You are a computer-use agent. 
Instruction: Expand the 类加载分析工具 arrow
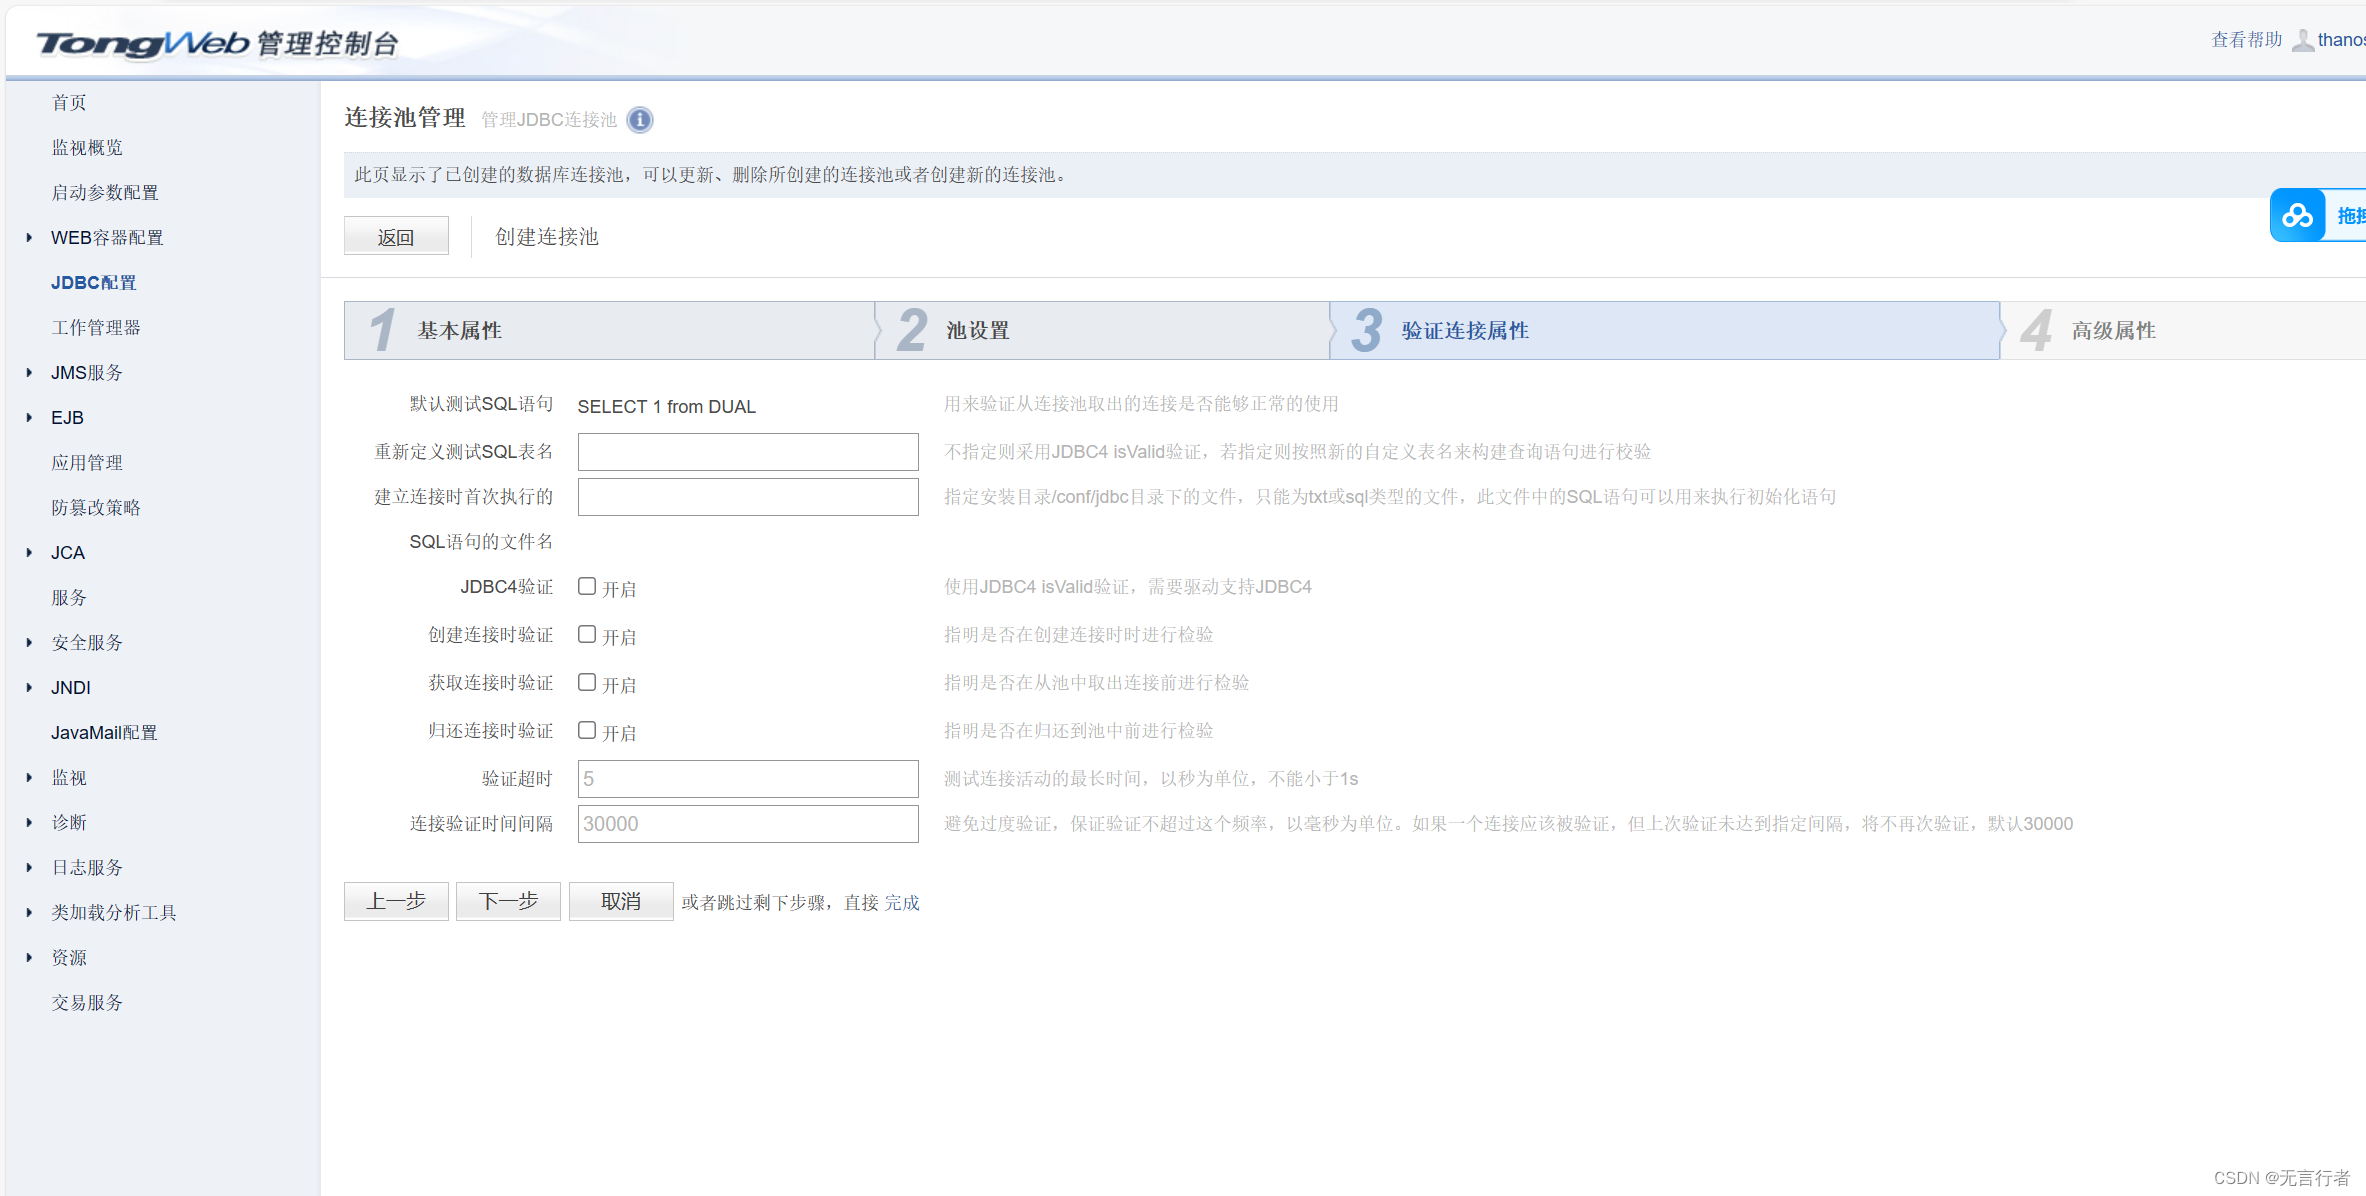[x=29, y=913]
